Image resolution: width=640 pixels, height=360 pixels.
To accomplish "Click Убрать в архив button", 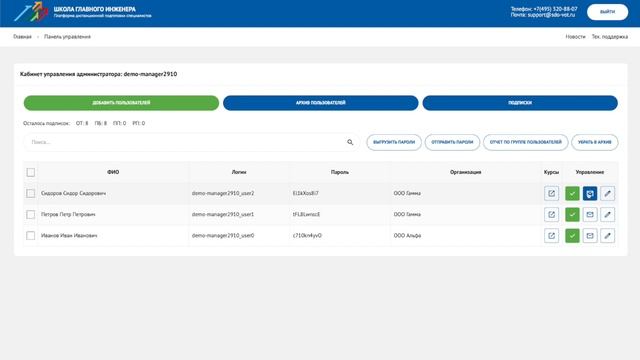I will [595, 142].
